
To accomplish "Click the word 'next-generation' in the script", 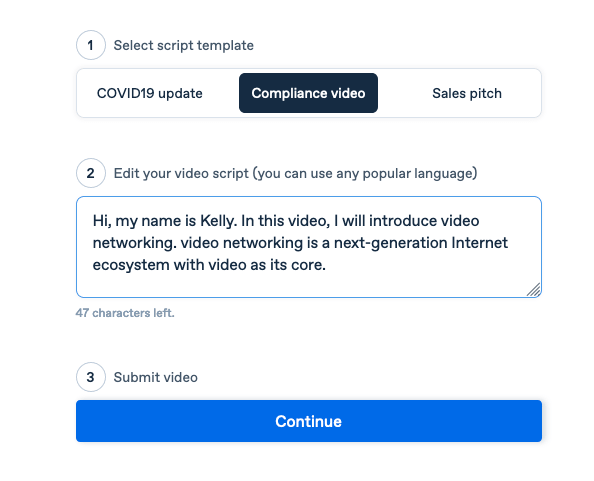I will (x=390, y=243).
